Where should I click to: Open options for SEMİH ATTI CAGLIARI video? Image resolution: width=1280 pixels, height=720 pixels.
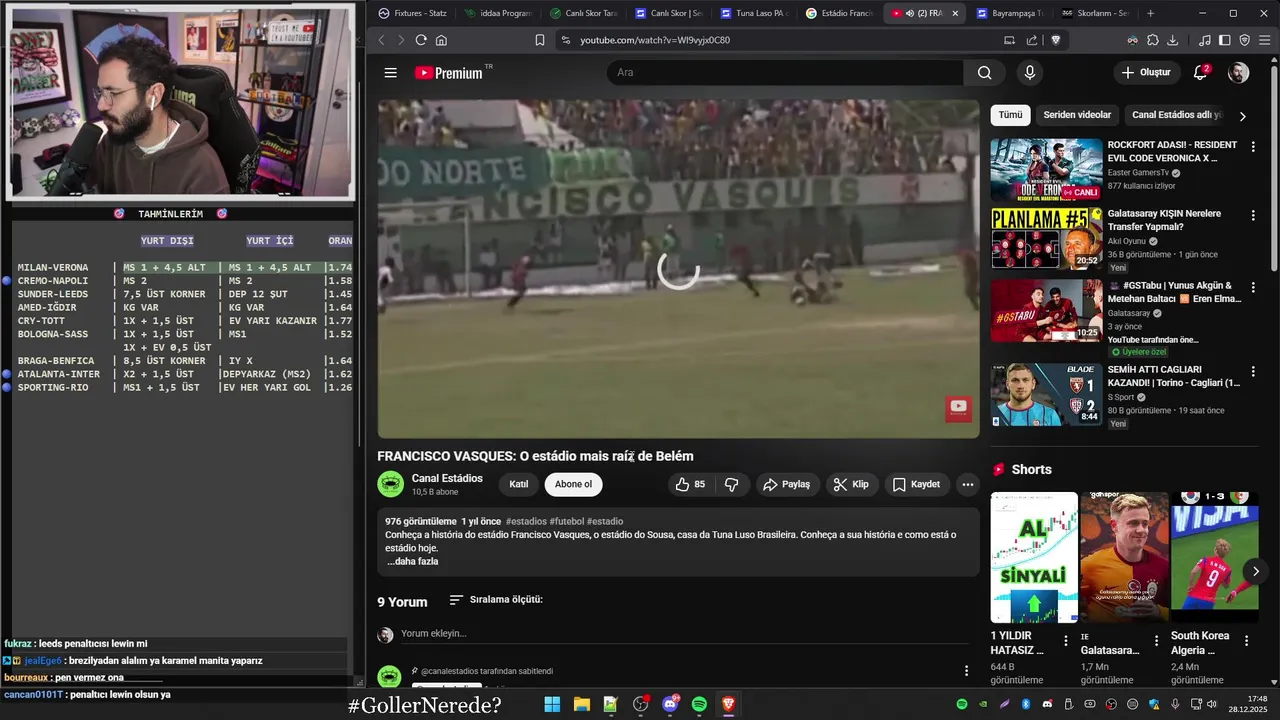click(x=1253, y=371)
